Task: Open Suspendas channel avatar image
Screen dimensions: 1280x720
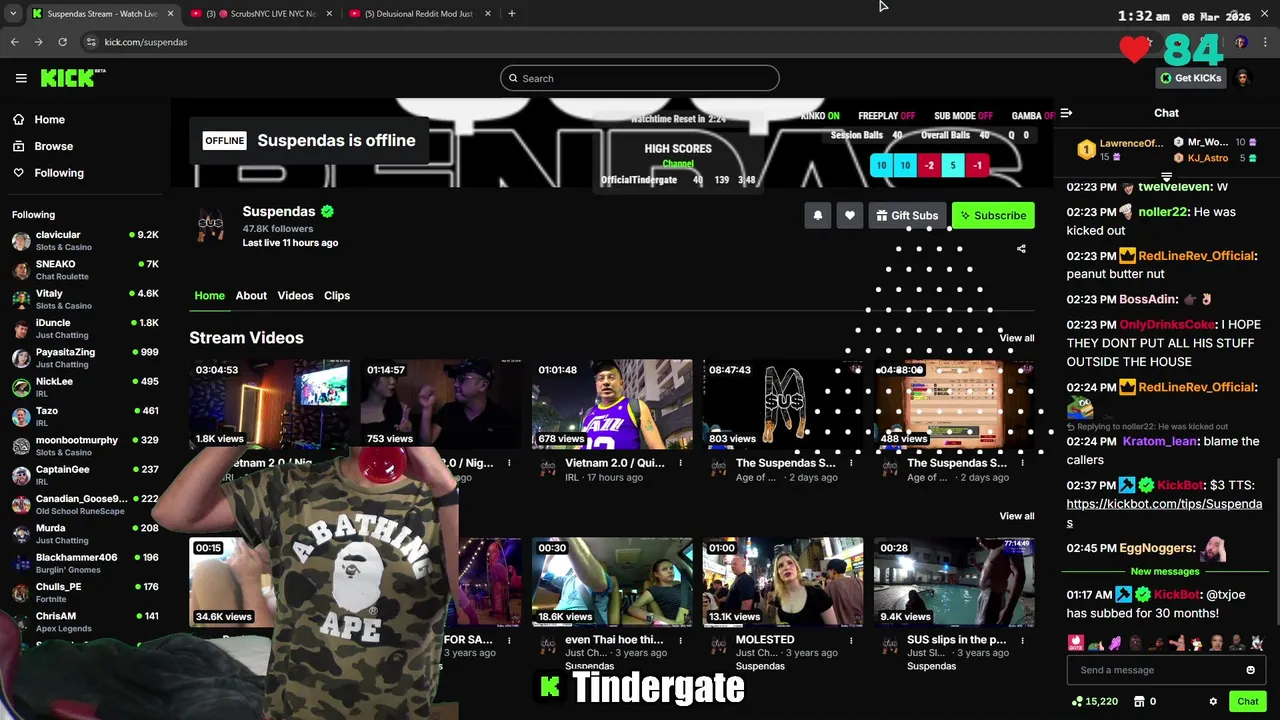Action: (210, 226)
